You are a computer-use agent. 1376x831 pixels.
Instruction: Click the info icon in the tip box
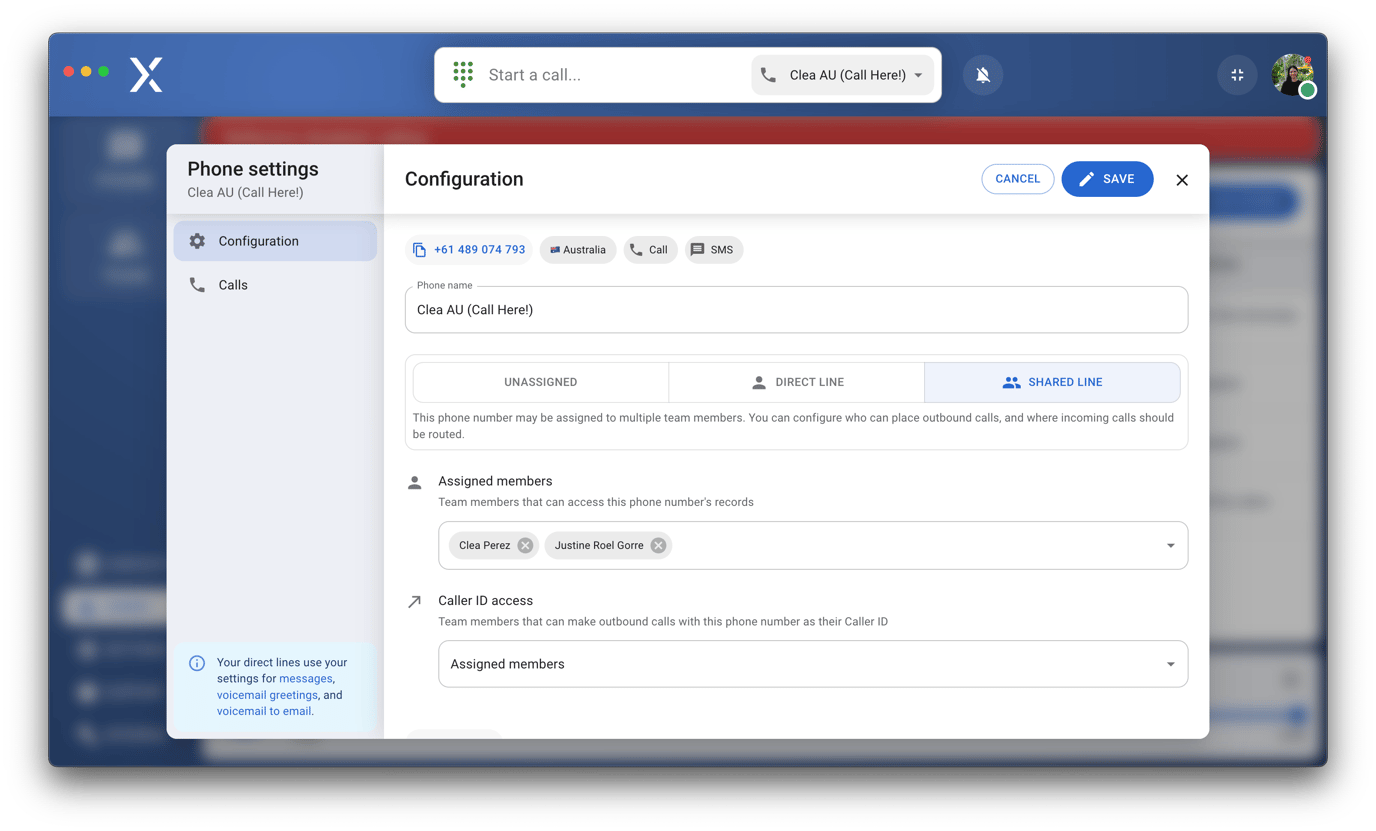click(197, 662)
